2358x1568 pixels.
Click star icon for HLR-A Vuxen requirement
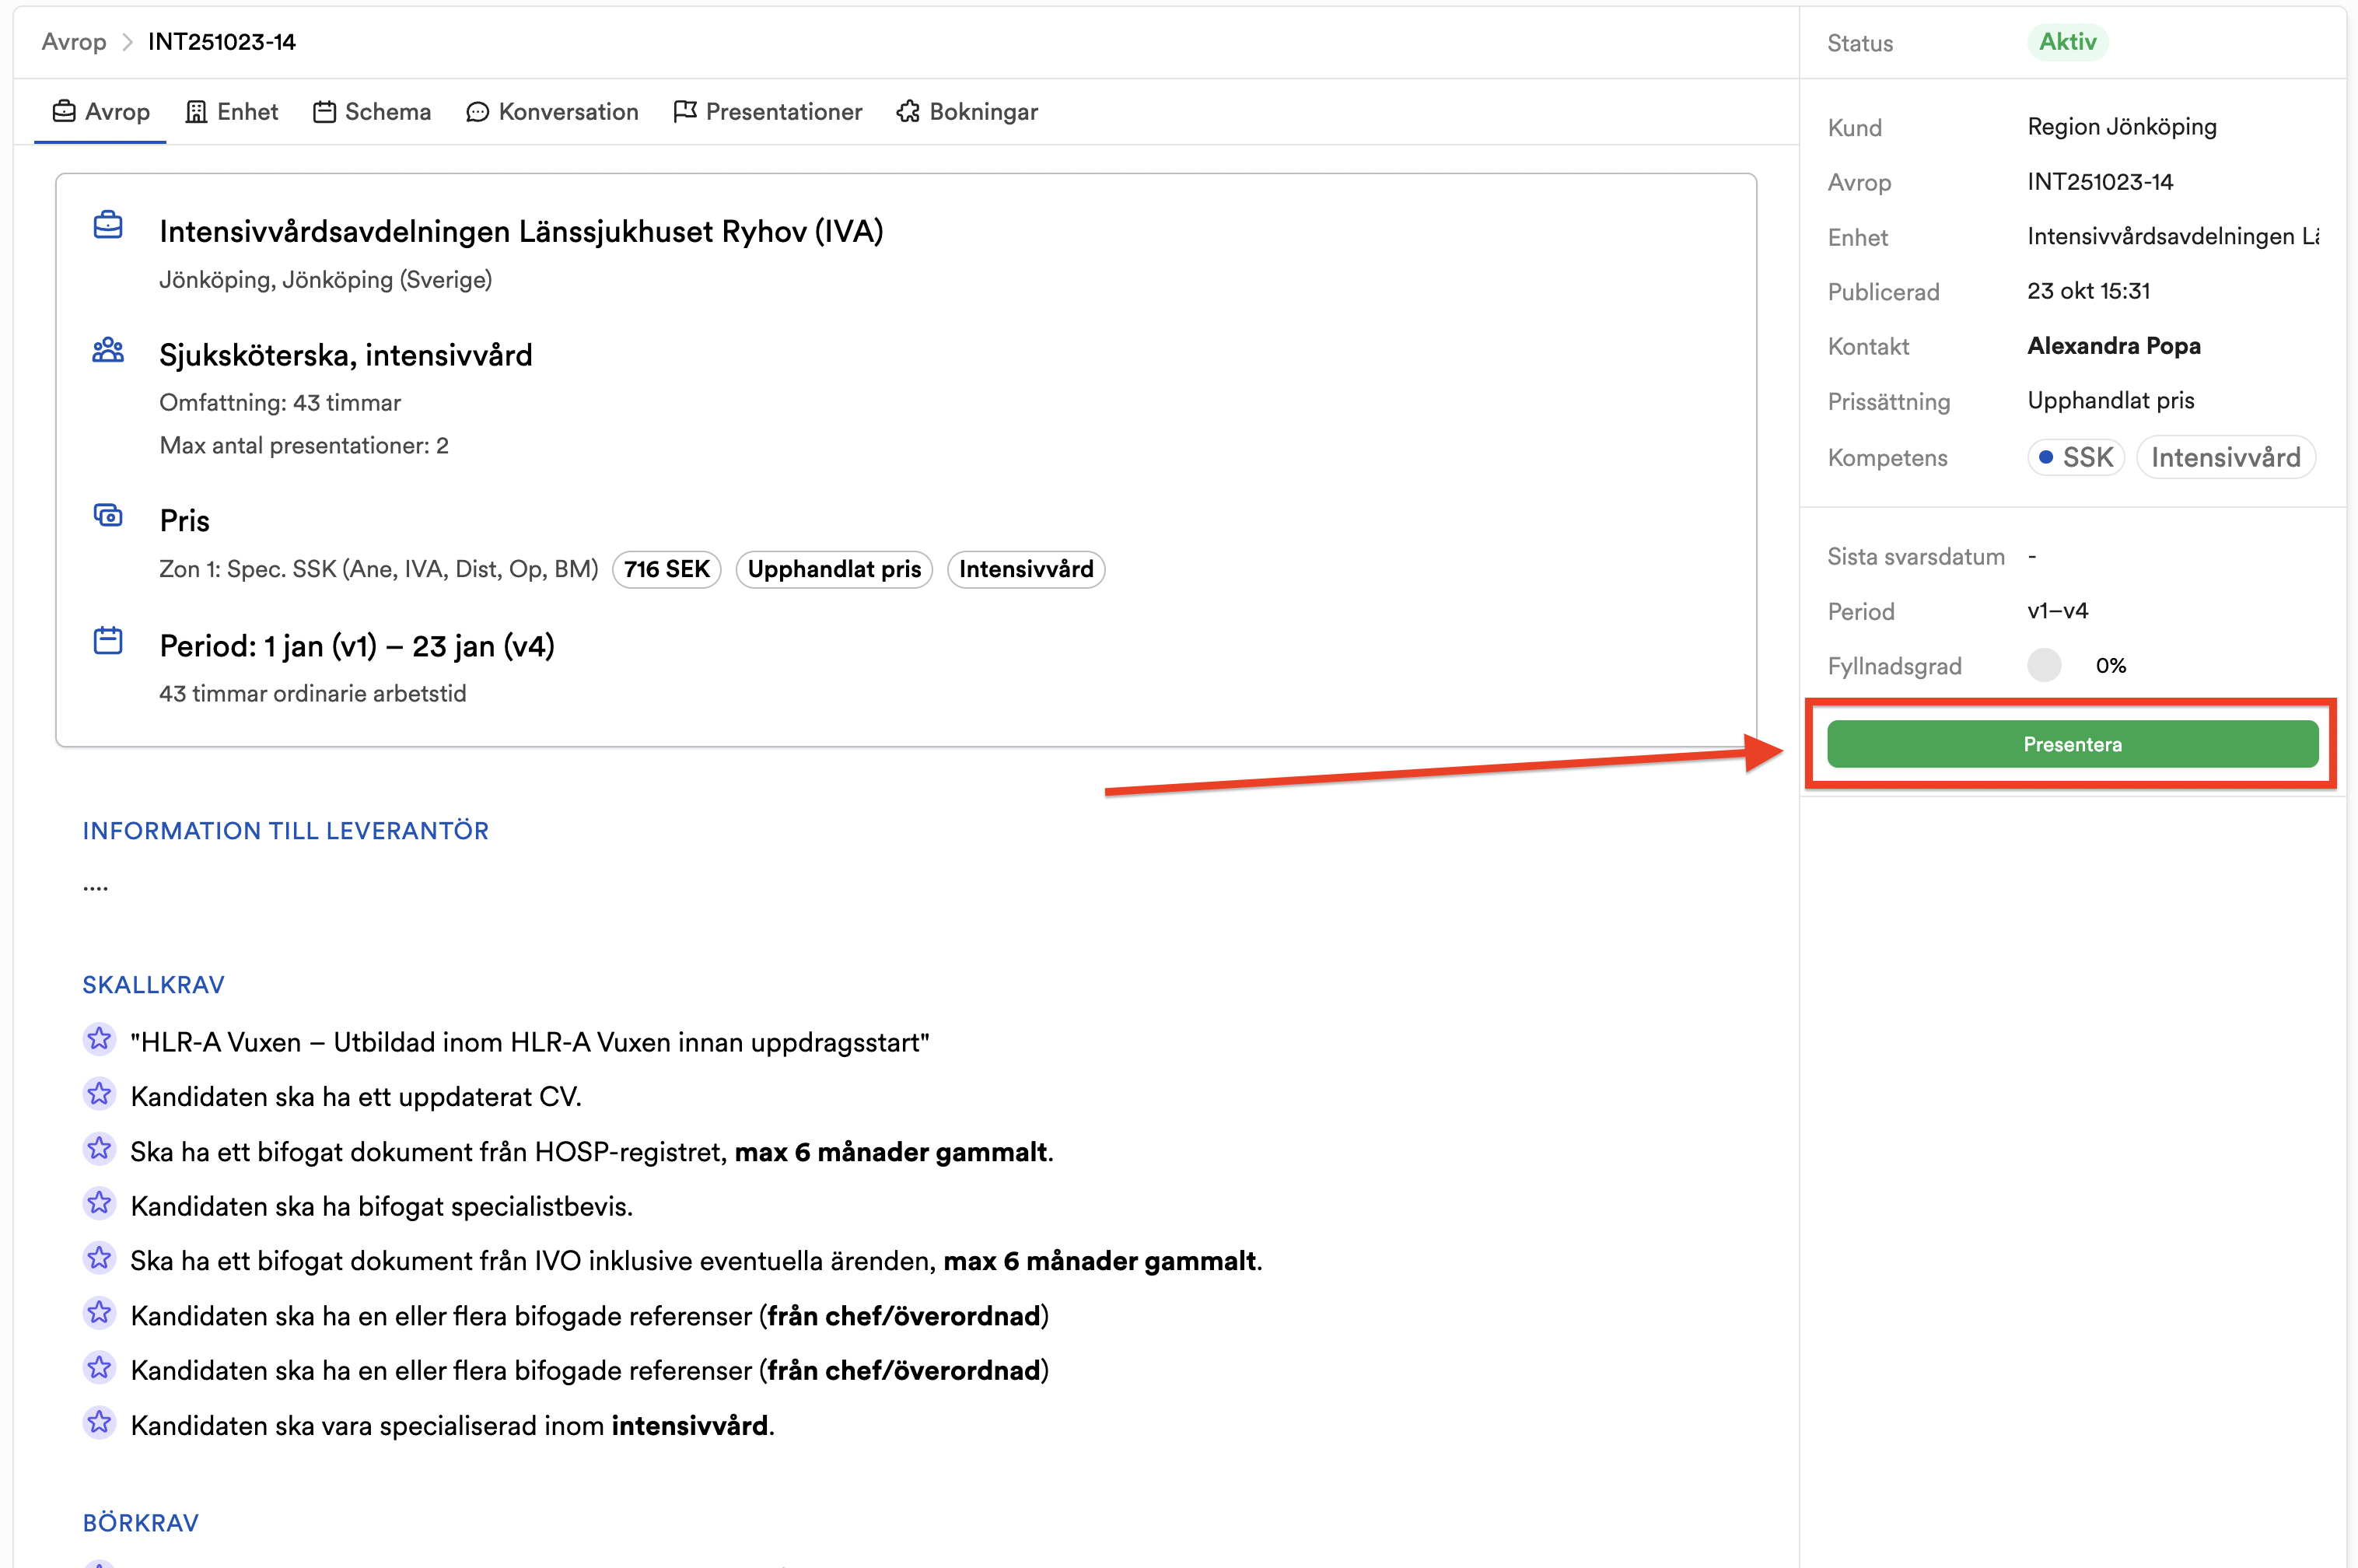pyautogui.click(x=99, y=1040)
